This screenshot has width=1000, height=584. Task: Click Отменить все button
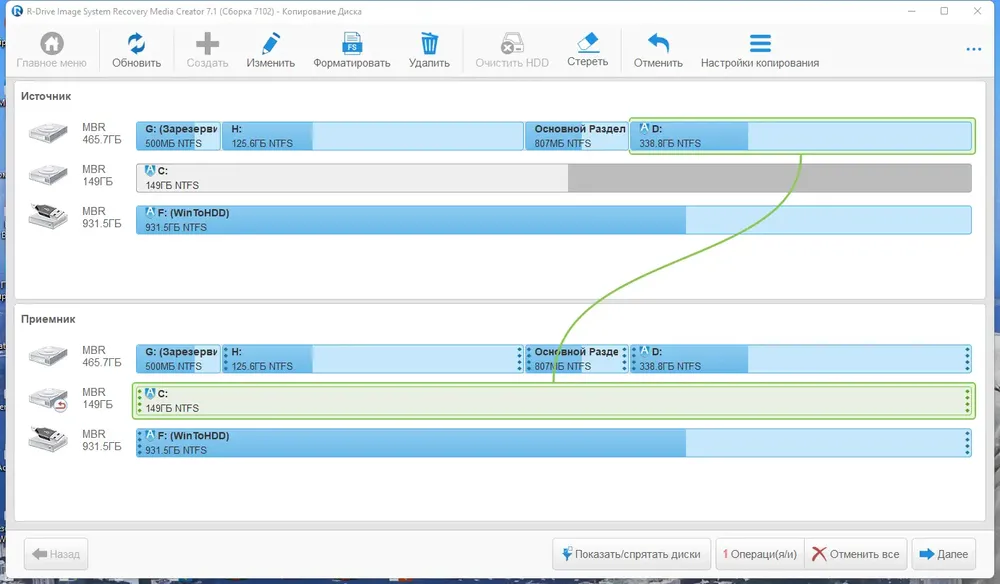coord(856,554)
